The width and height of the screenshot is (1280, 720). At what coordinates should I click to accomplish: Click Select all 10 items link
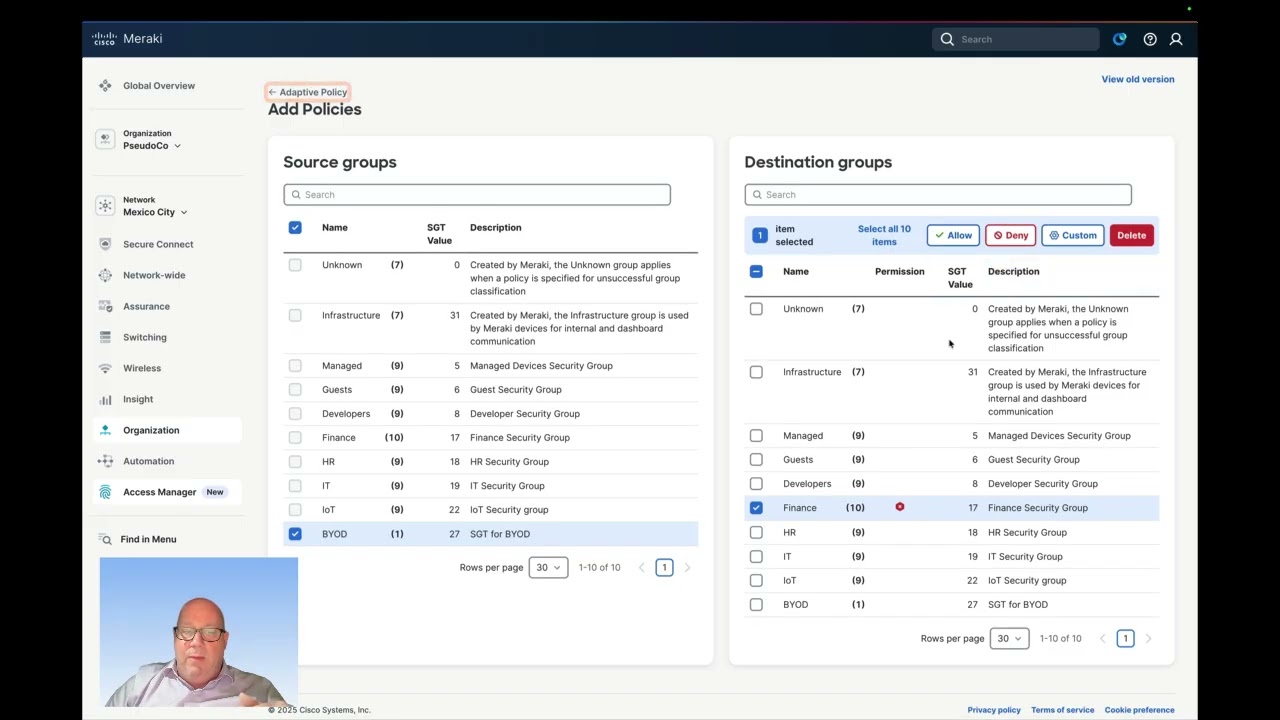884,235
